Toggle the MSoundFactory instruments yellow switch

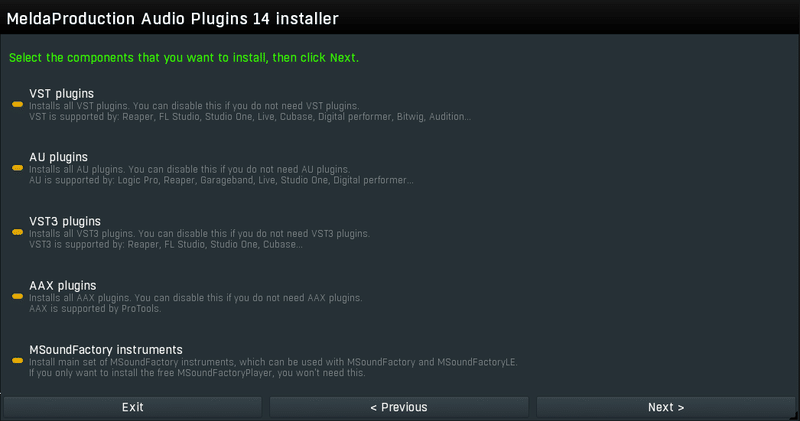coord(17,360)
